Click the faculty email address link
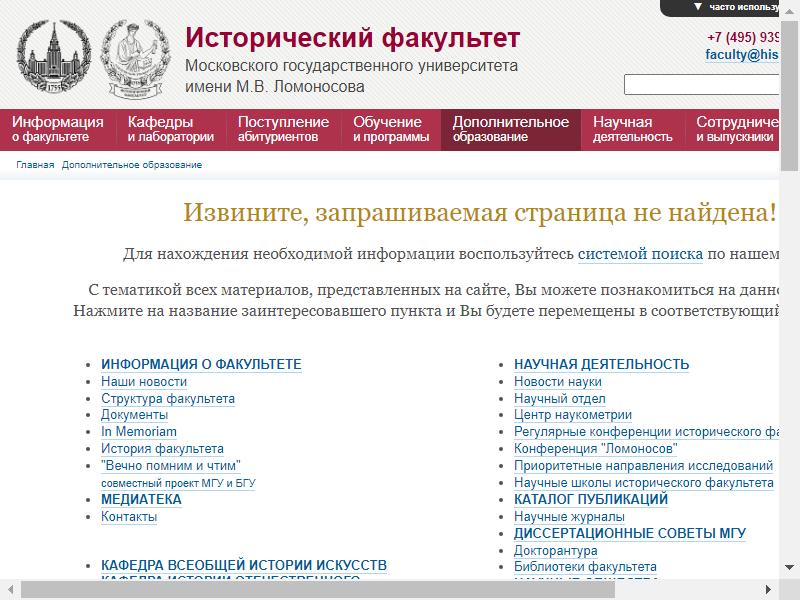This screenshot has height=600, width=800. coord(742,55)
